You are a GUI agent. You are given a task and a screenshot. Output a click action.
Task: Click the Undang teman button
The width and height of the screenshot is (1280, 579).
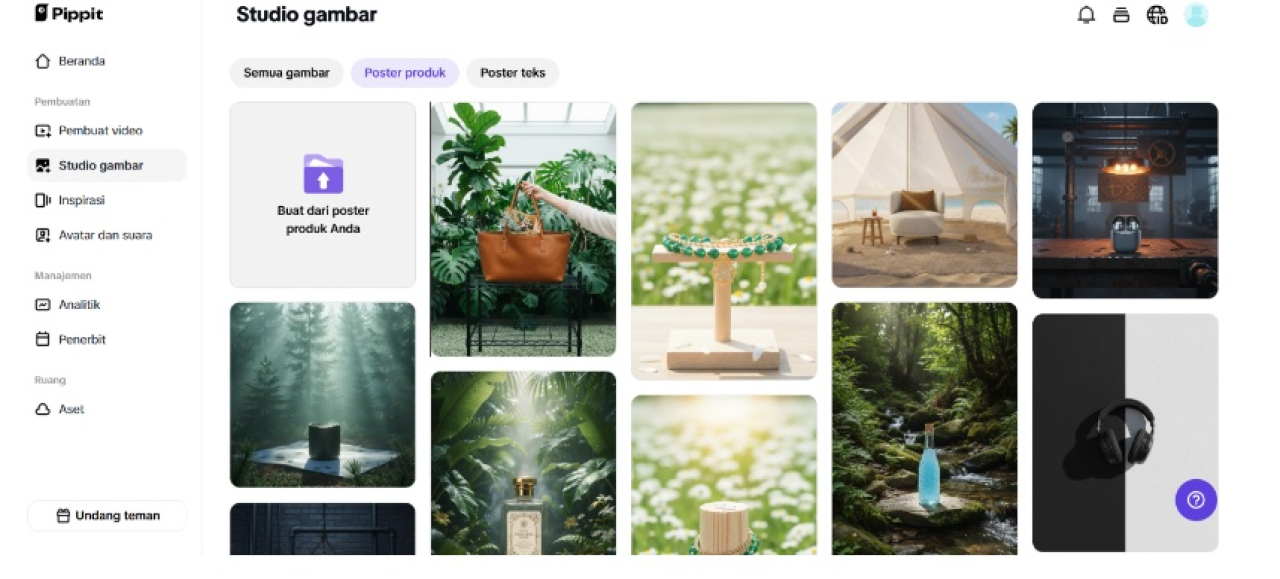point(107,516)
